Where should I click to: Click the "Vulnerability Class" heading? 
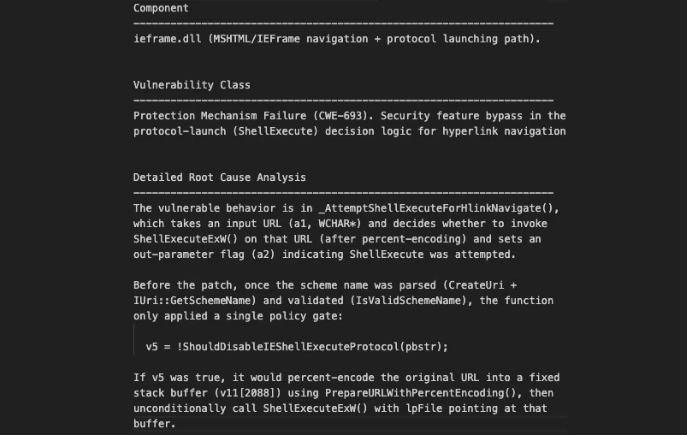click(x=192, y=85)
